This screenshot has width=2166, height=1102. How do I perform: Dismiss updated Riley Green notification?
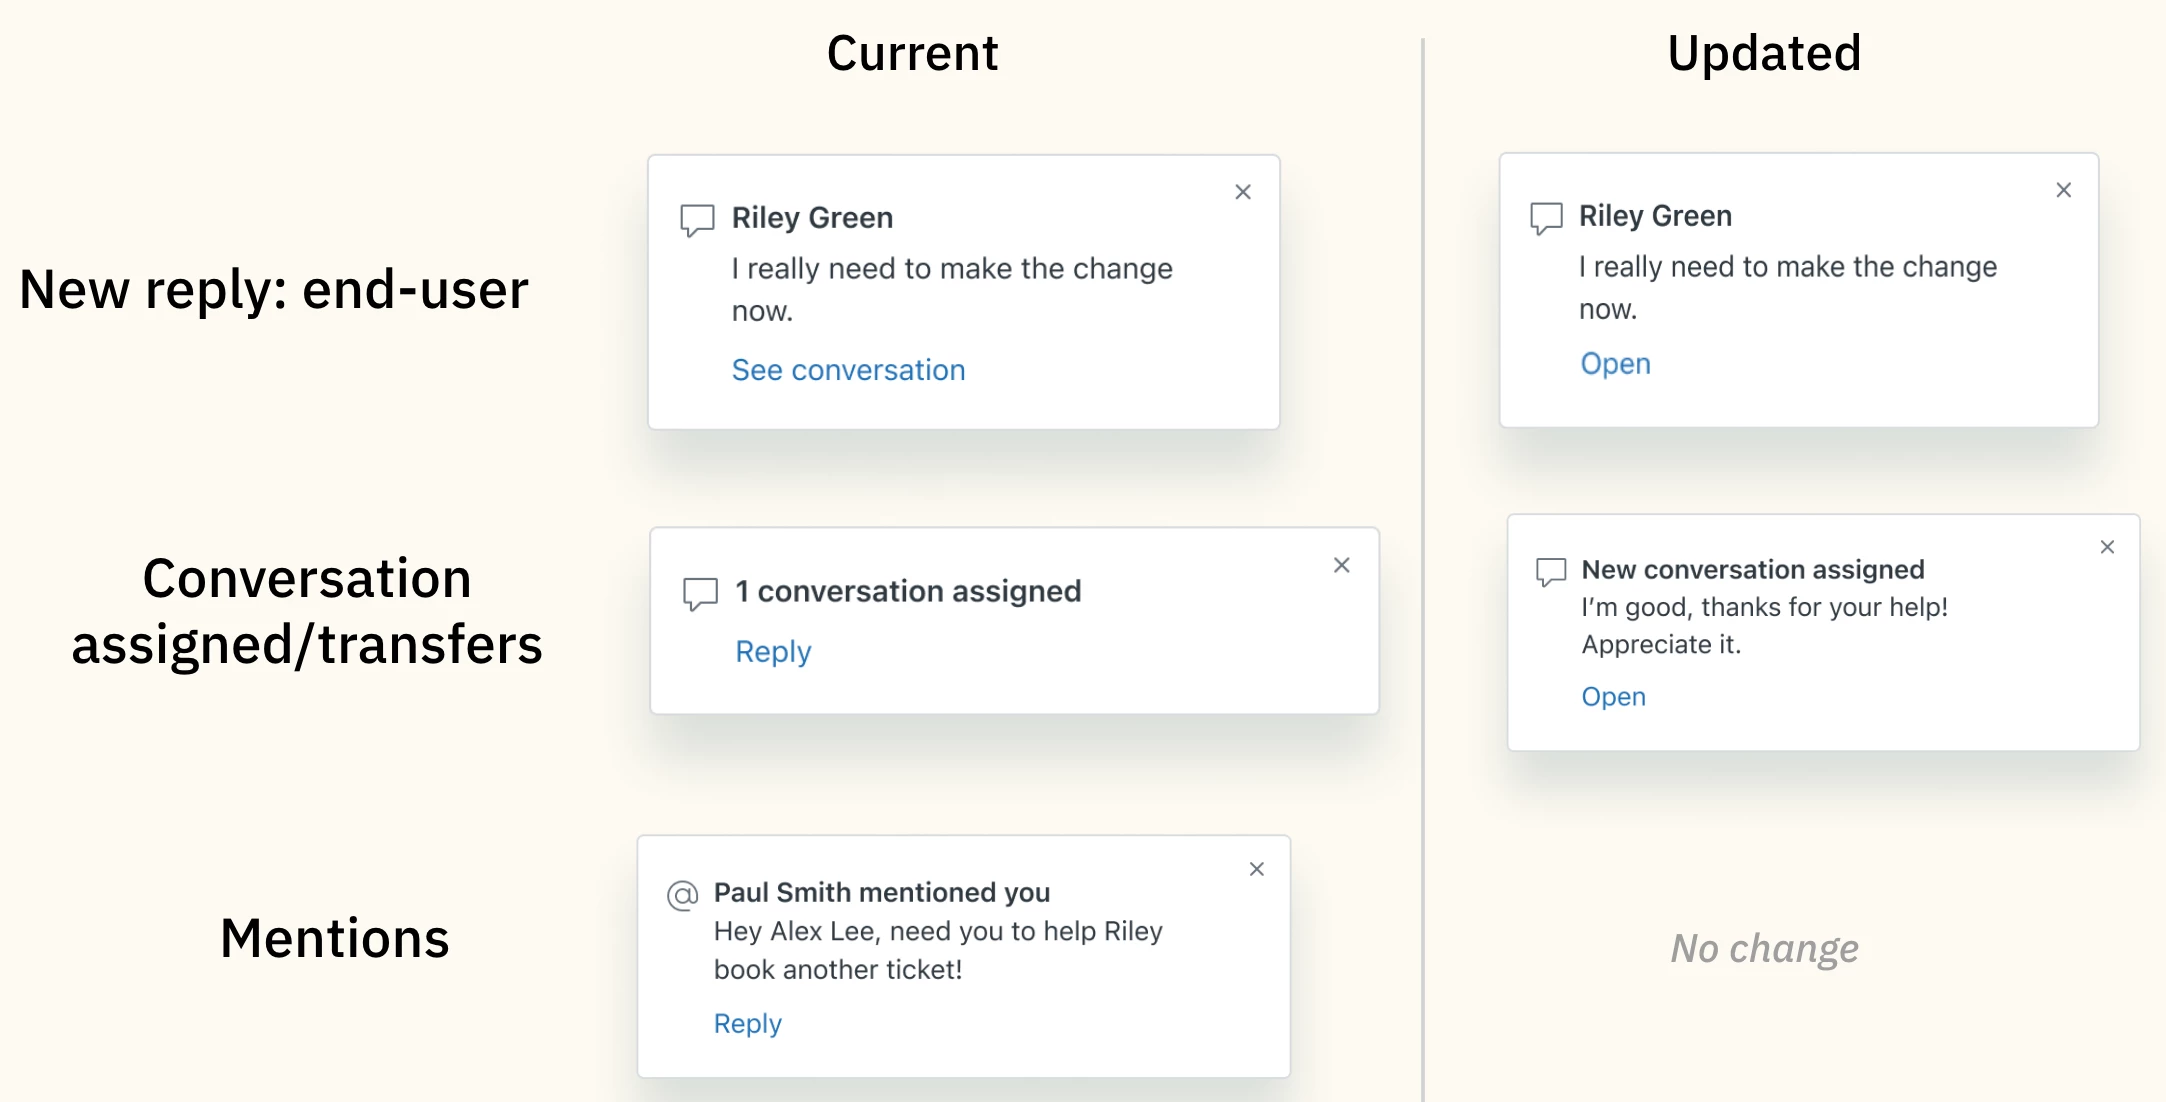(2063, 190)
